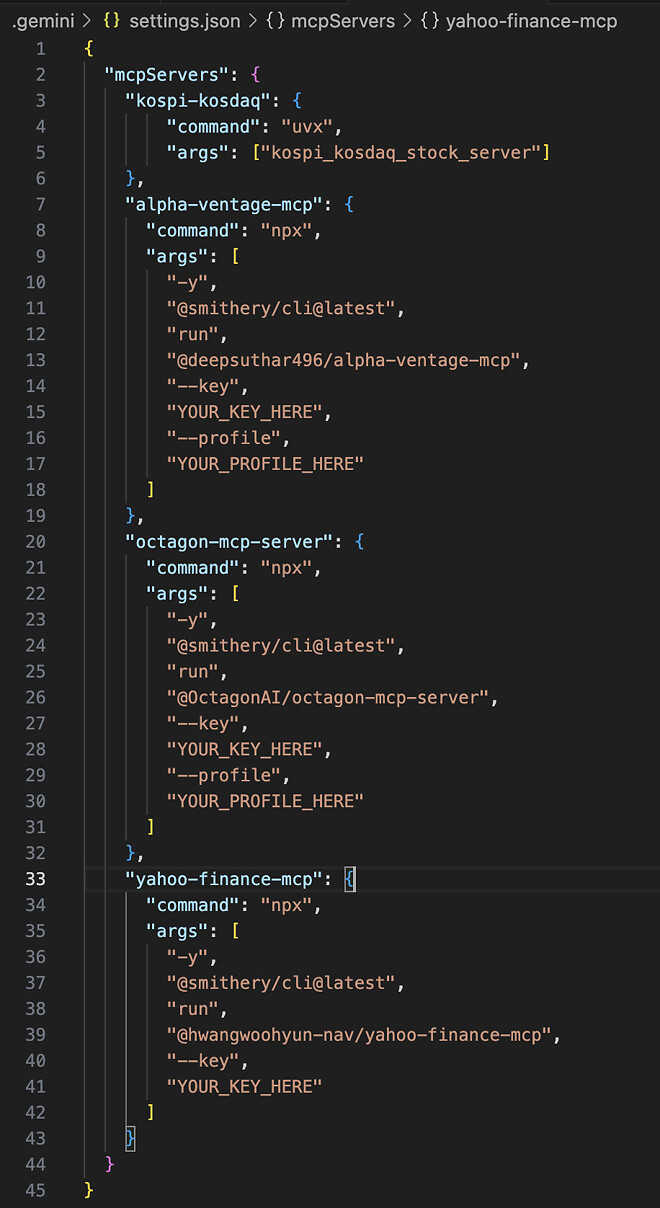660x1208 pixels.
Task: Select the yahoo-finance-mcp breadcrumb item
Action: click(532, 20)
